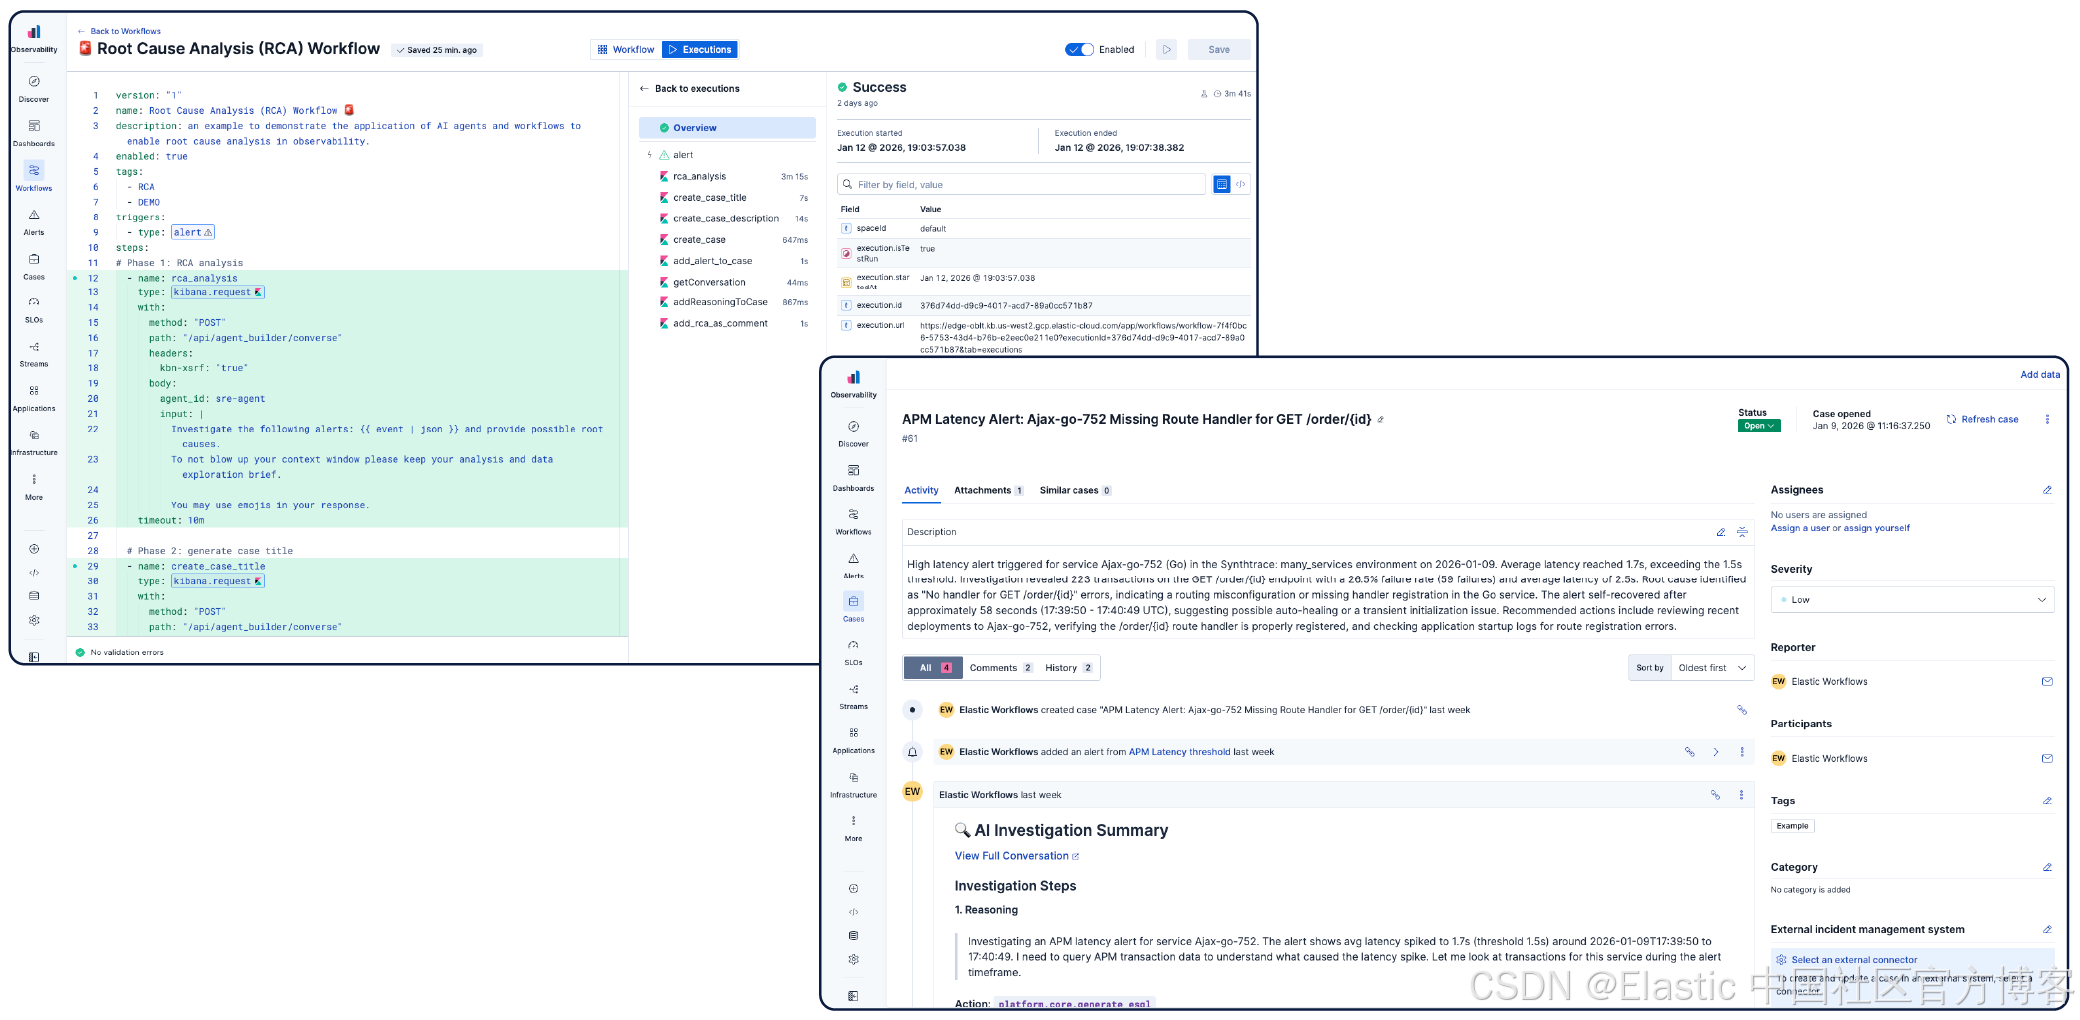Toggle the workflow Enabled switch

coord(1079,49)
